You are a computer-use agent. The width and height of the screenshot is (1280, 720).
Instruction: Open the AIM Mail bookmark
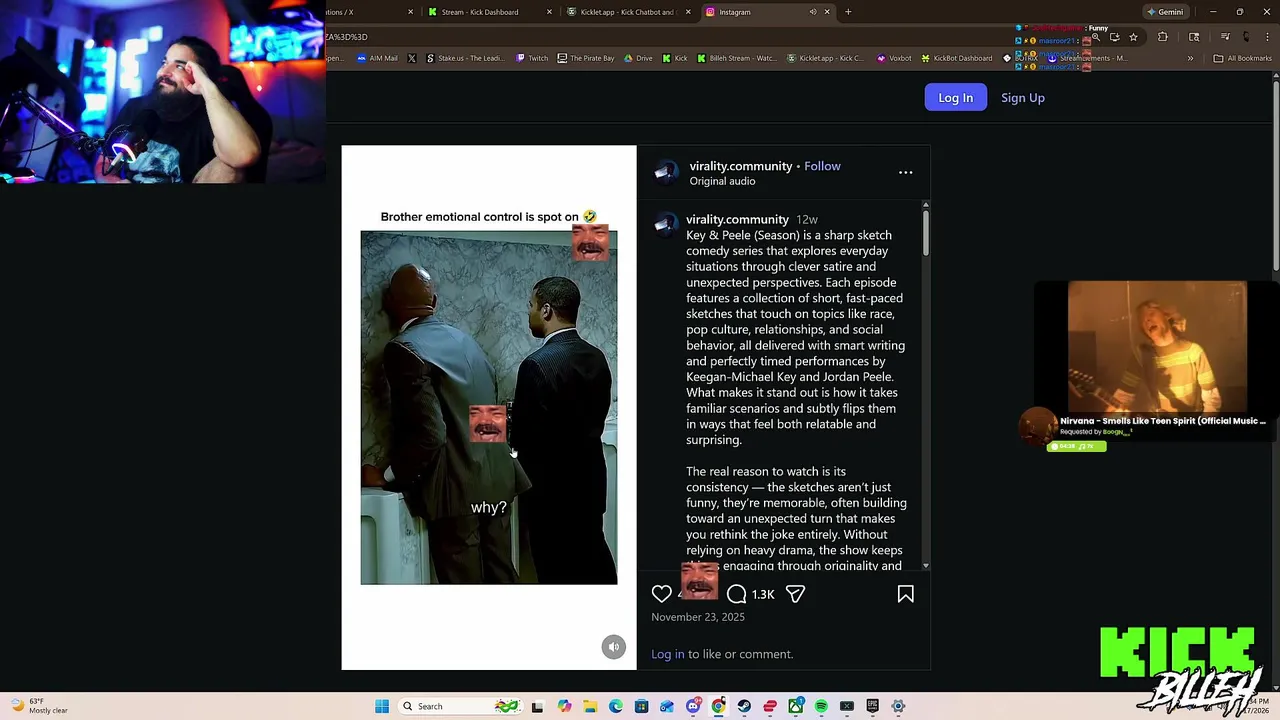tap(377, 58)
